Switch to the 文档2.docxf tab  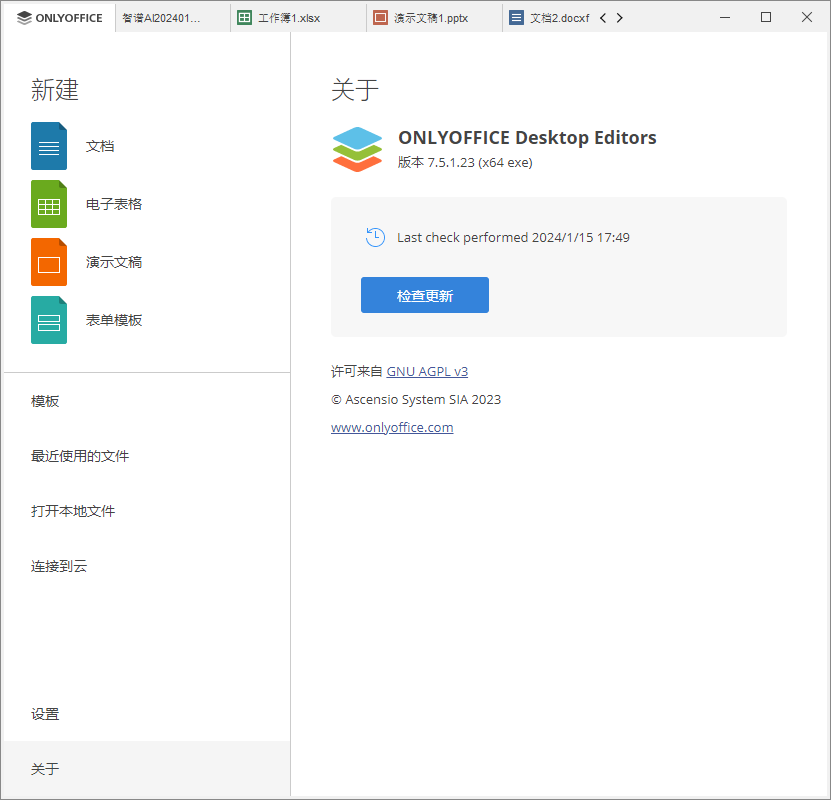click(x=549, y=18)
